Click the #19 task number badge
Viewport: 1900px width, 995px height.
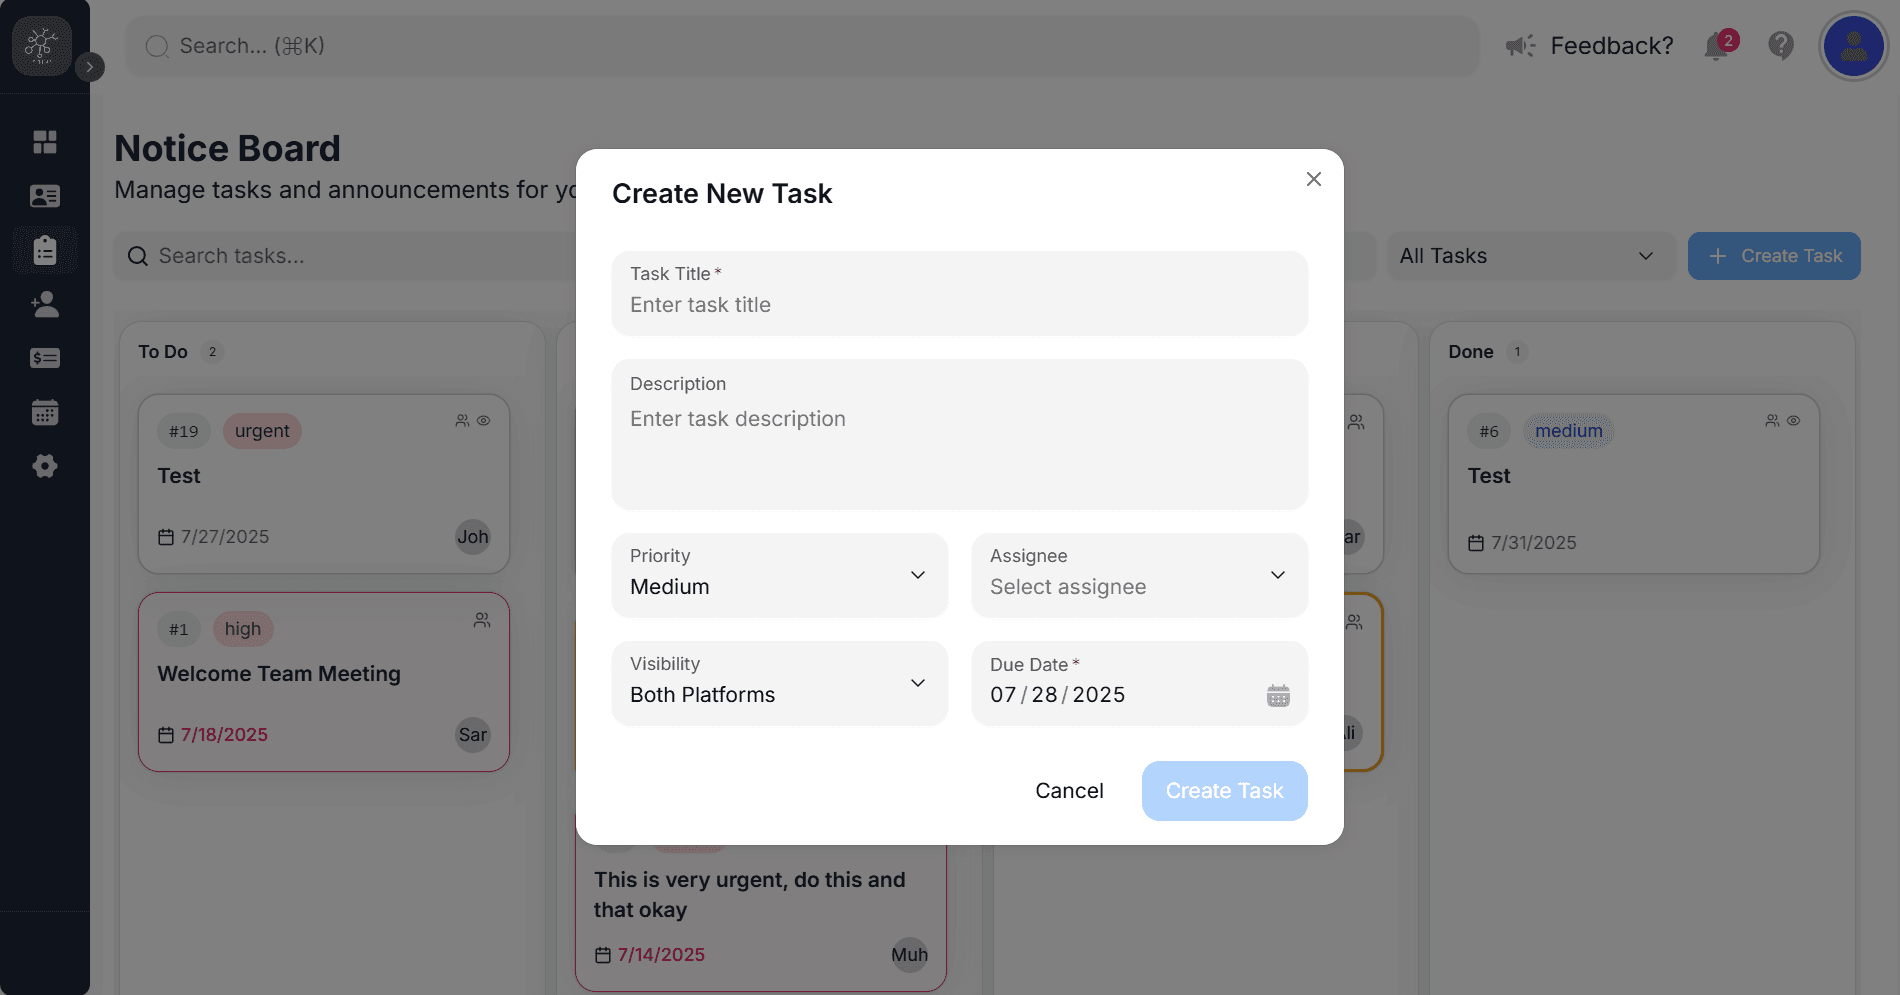pos(183,431)
